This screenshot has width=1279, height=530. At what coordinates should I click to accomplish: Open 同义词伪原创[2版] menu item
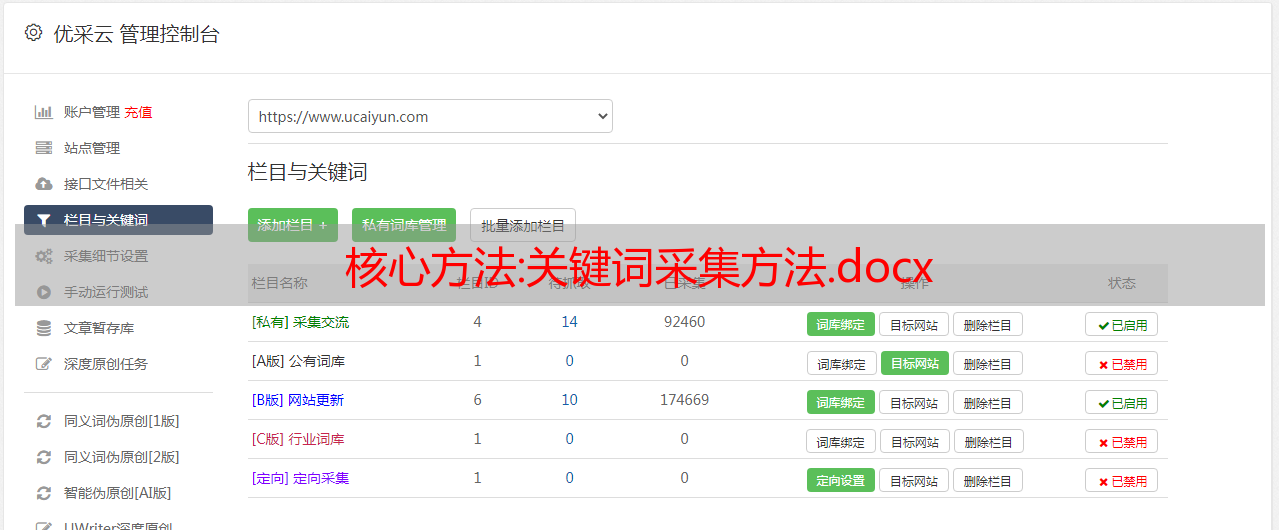122,457
